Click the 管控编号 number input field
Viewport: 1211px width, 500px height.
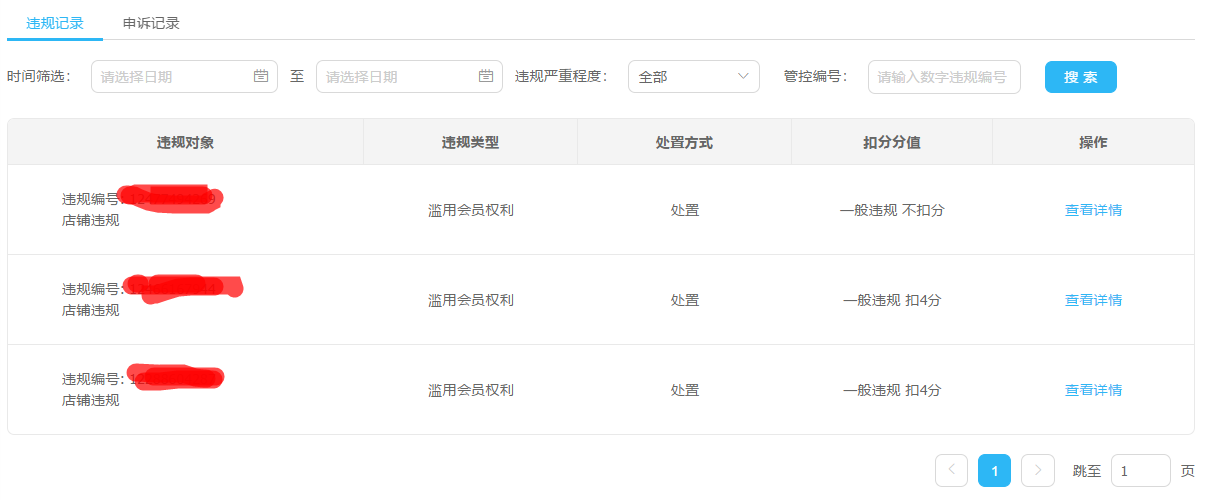944,77
